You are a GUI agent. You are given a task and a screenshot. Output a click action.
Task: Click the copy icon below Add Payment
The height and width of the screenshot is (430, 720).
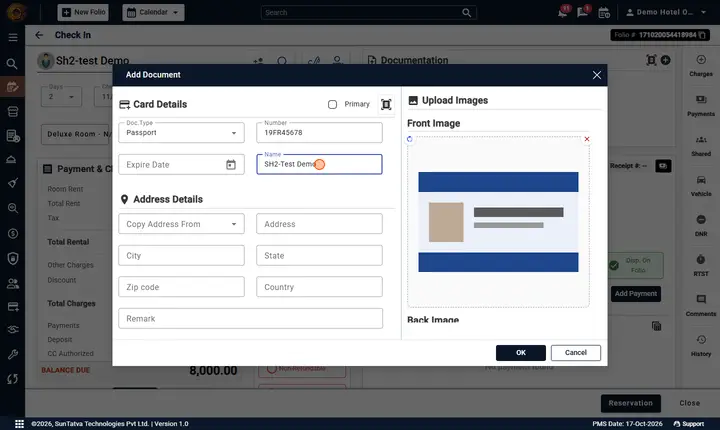(657, 326)
